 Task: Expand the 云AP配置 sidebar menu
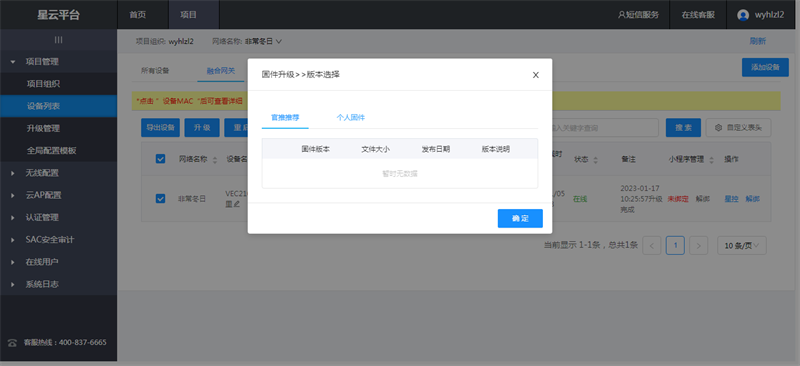(x=59, y=195)
